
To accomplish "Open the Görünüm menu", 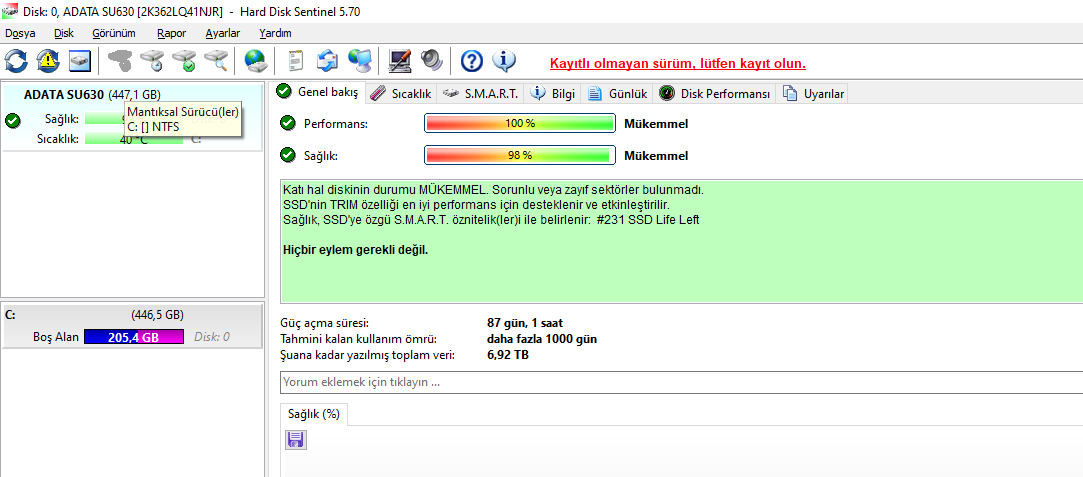I will click(x=114, y=33).
